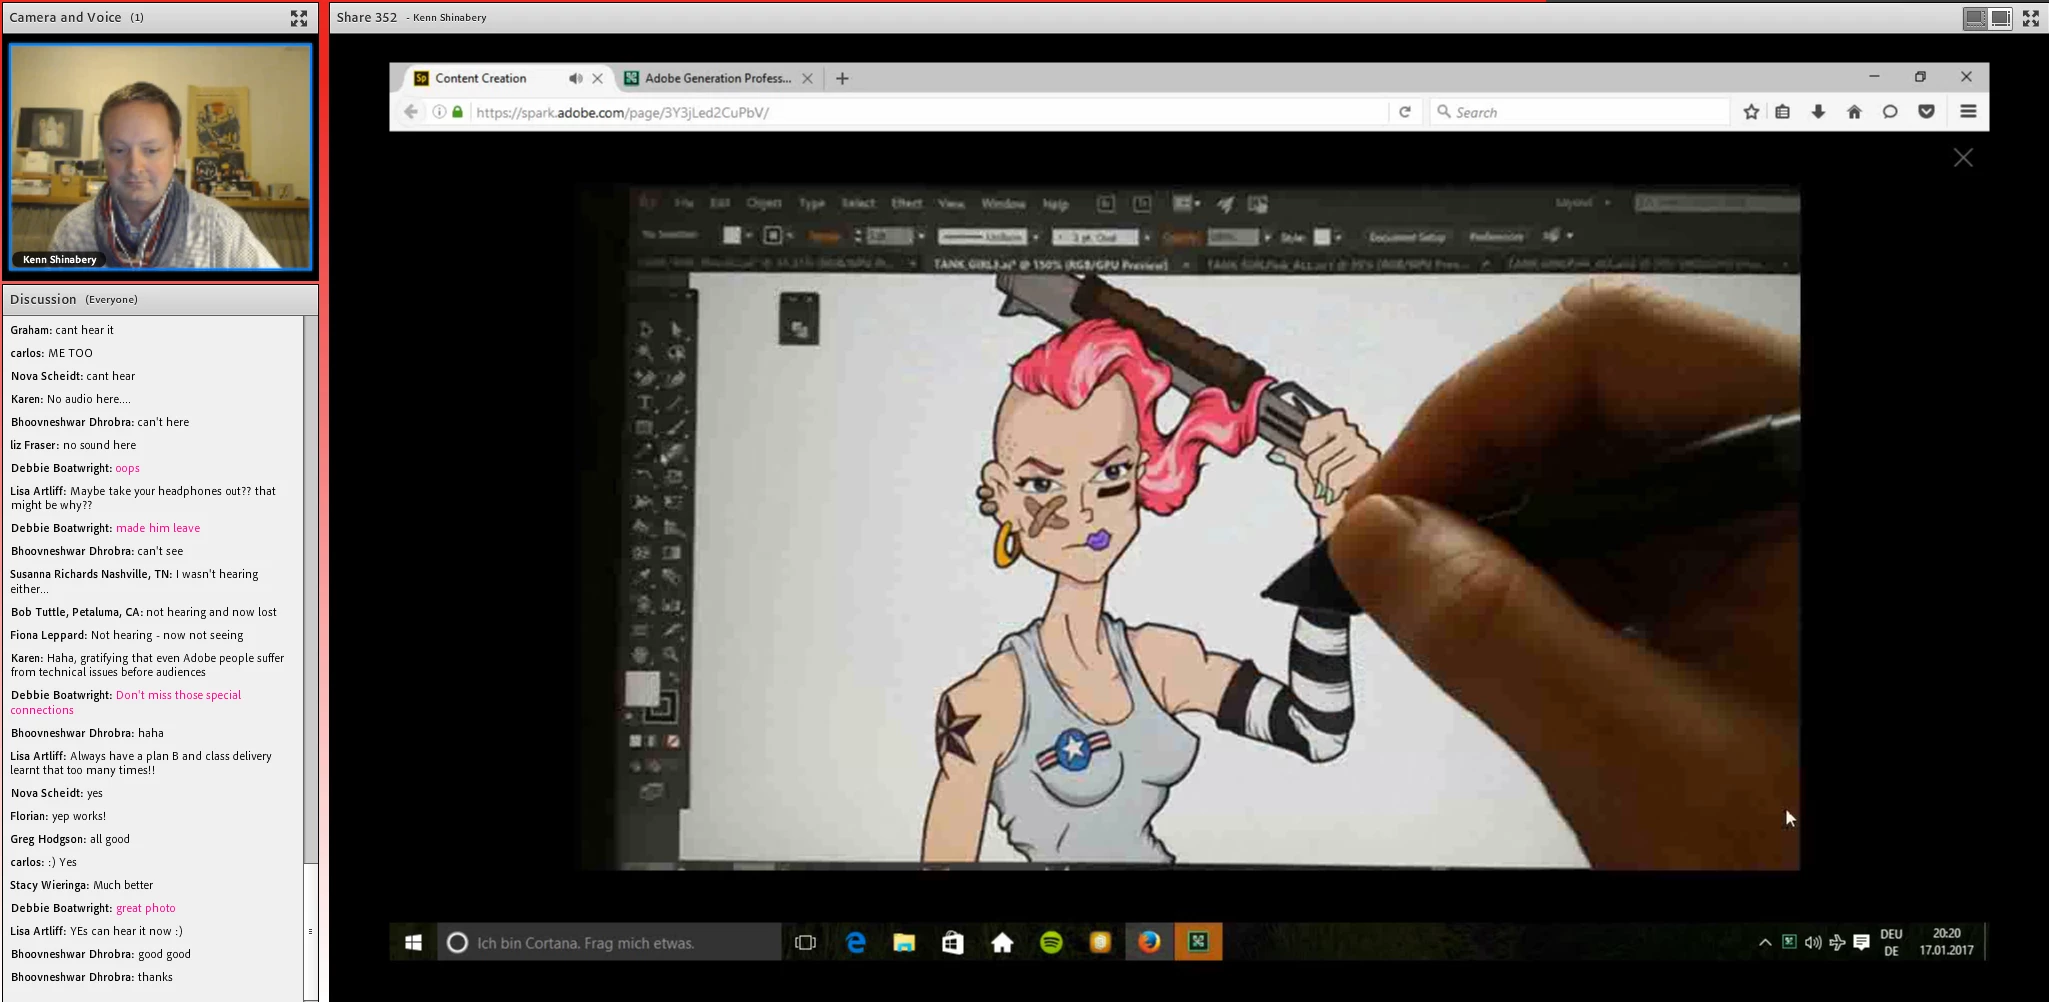Change the DEU keyboard language indicator
Viewport: 2049px width, 1002px height.
click(1891, 942)
